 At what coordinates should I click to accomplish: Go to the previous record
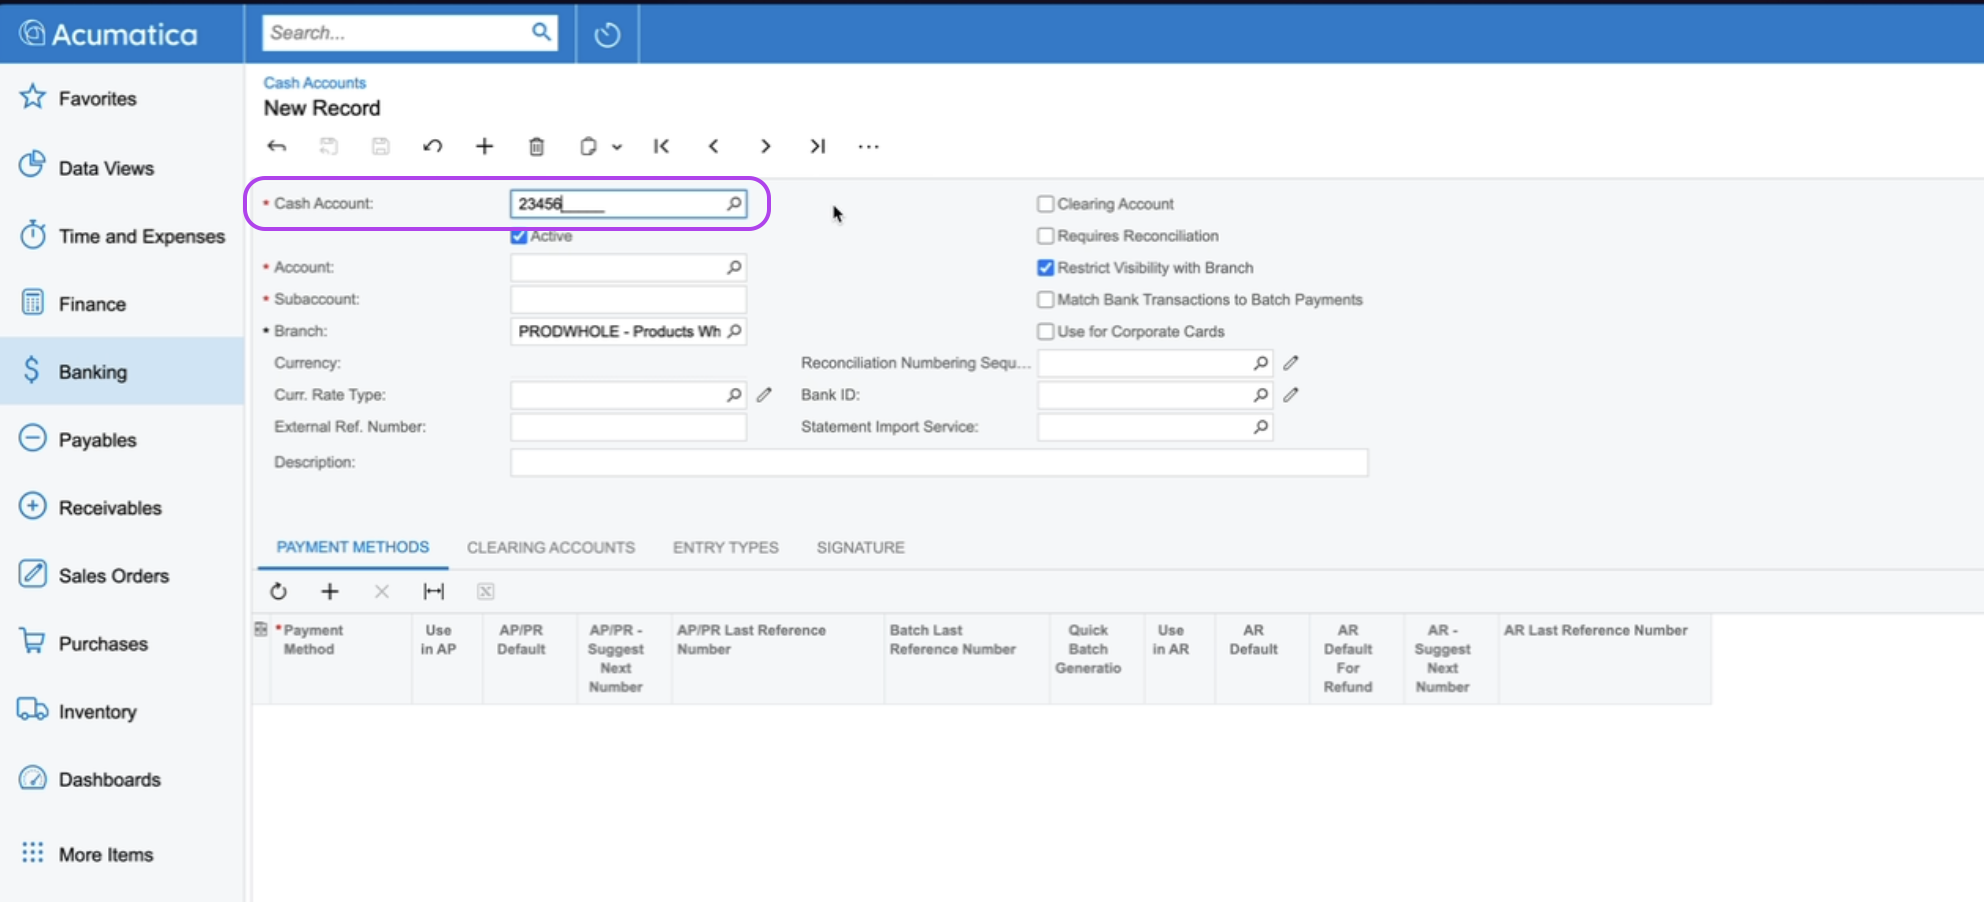pos(713,146)
